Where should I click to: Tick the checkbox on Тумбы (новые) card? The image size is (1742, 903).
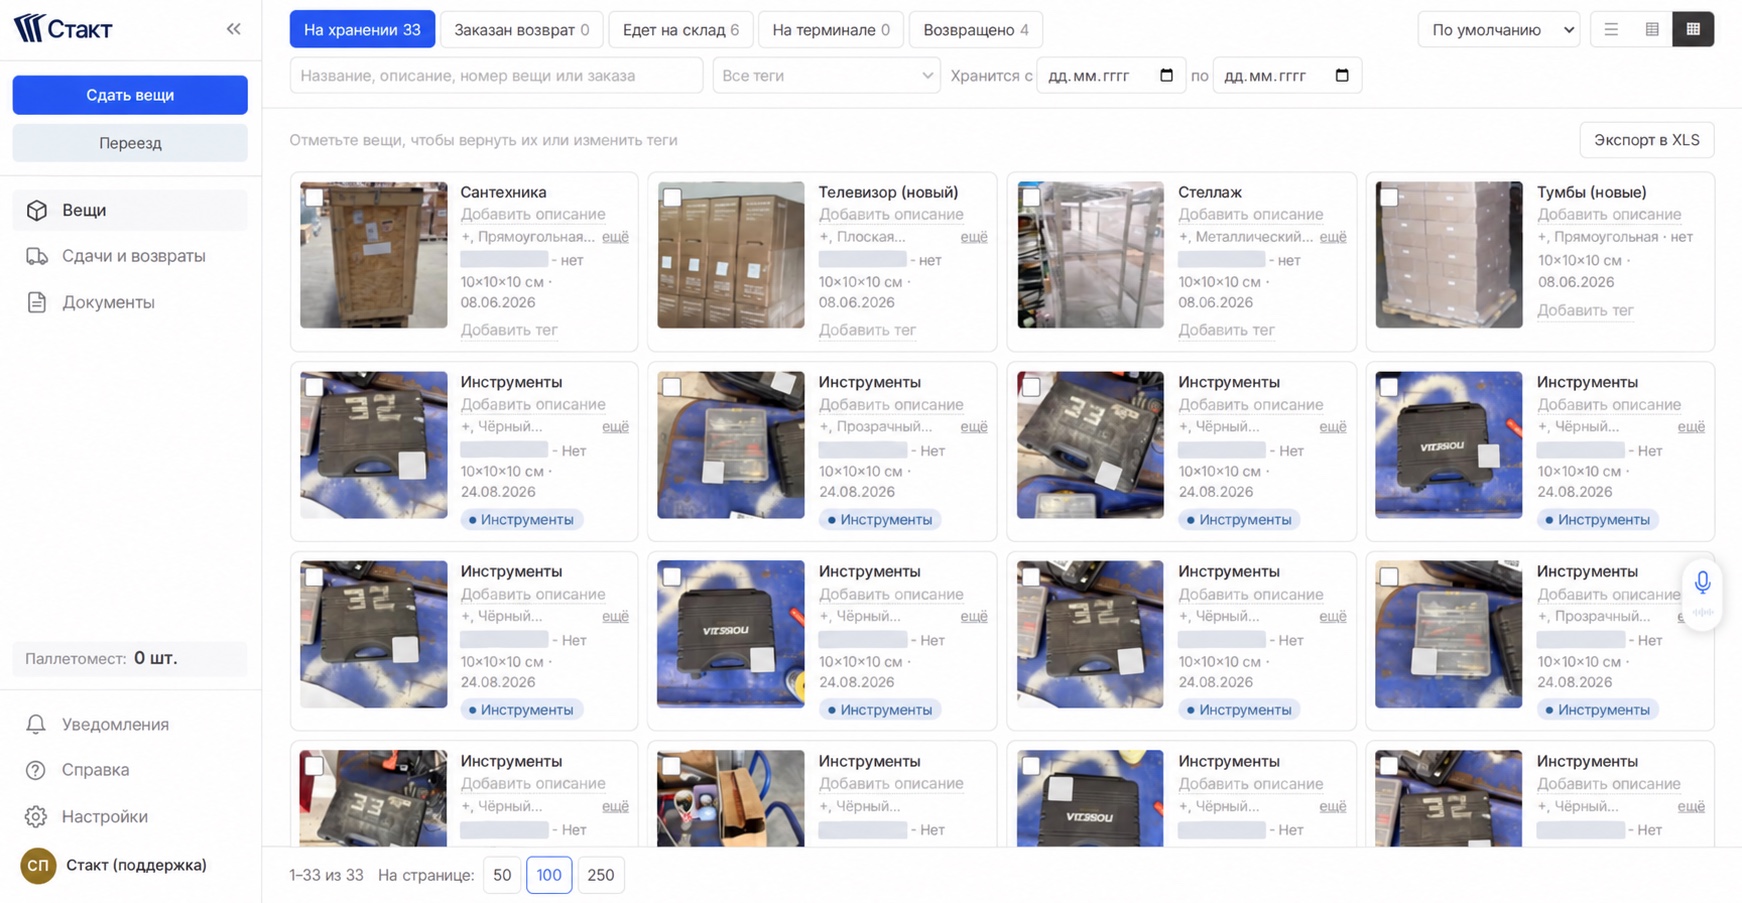tap(1389, 197)
